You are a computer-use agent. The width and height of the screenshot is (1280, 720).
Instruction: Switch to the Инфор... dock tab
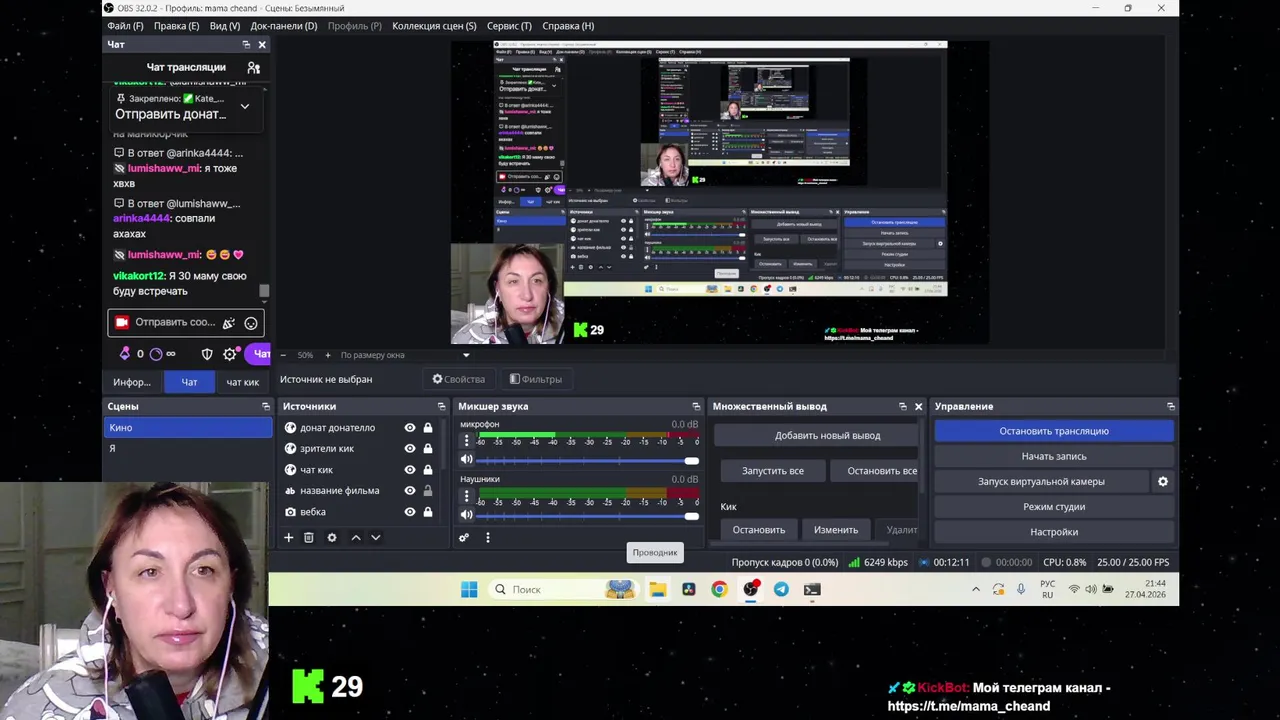pos(132,382)
